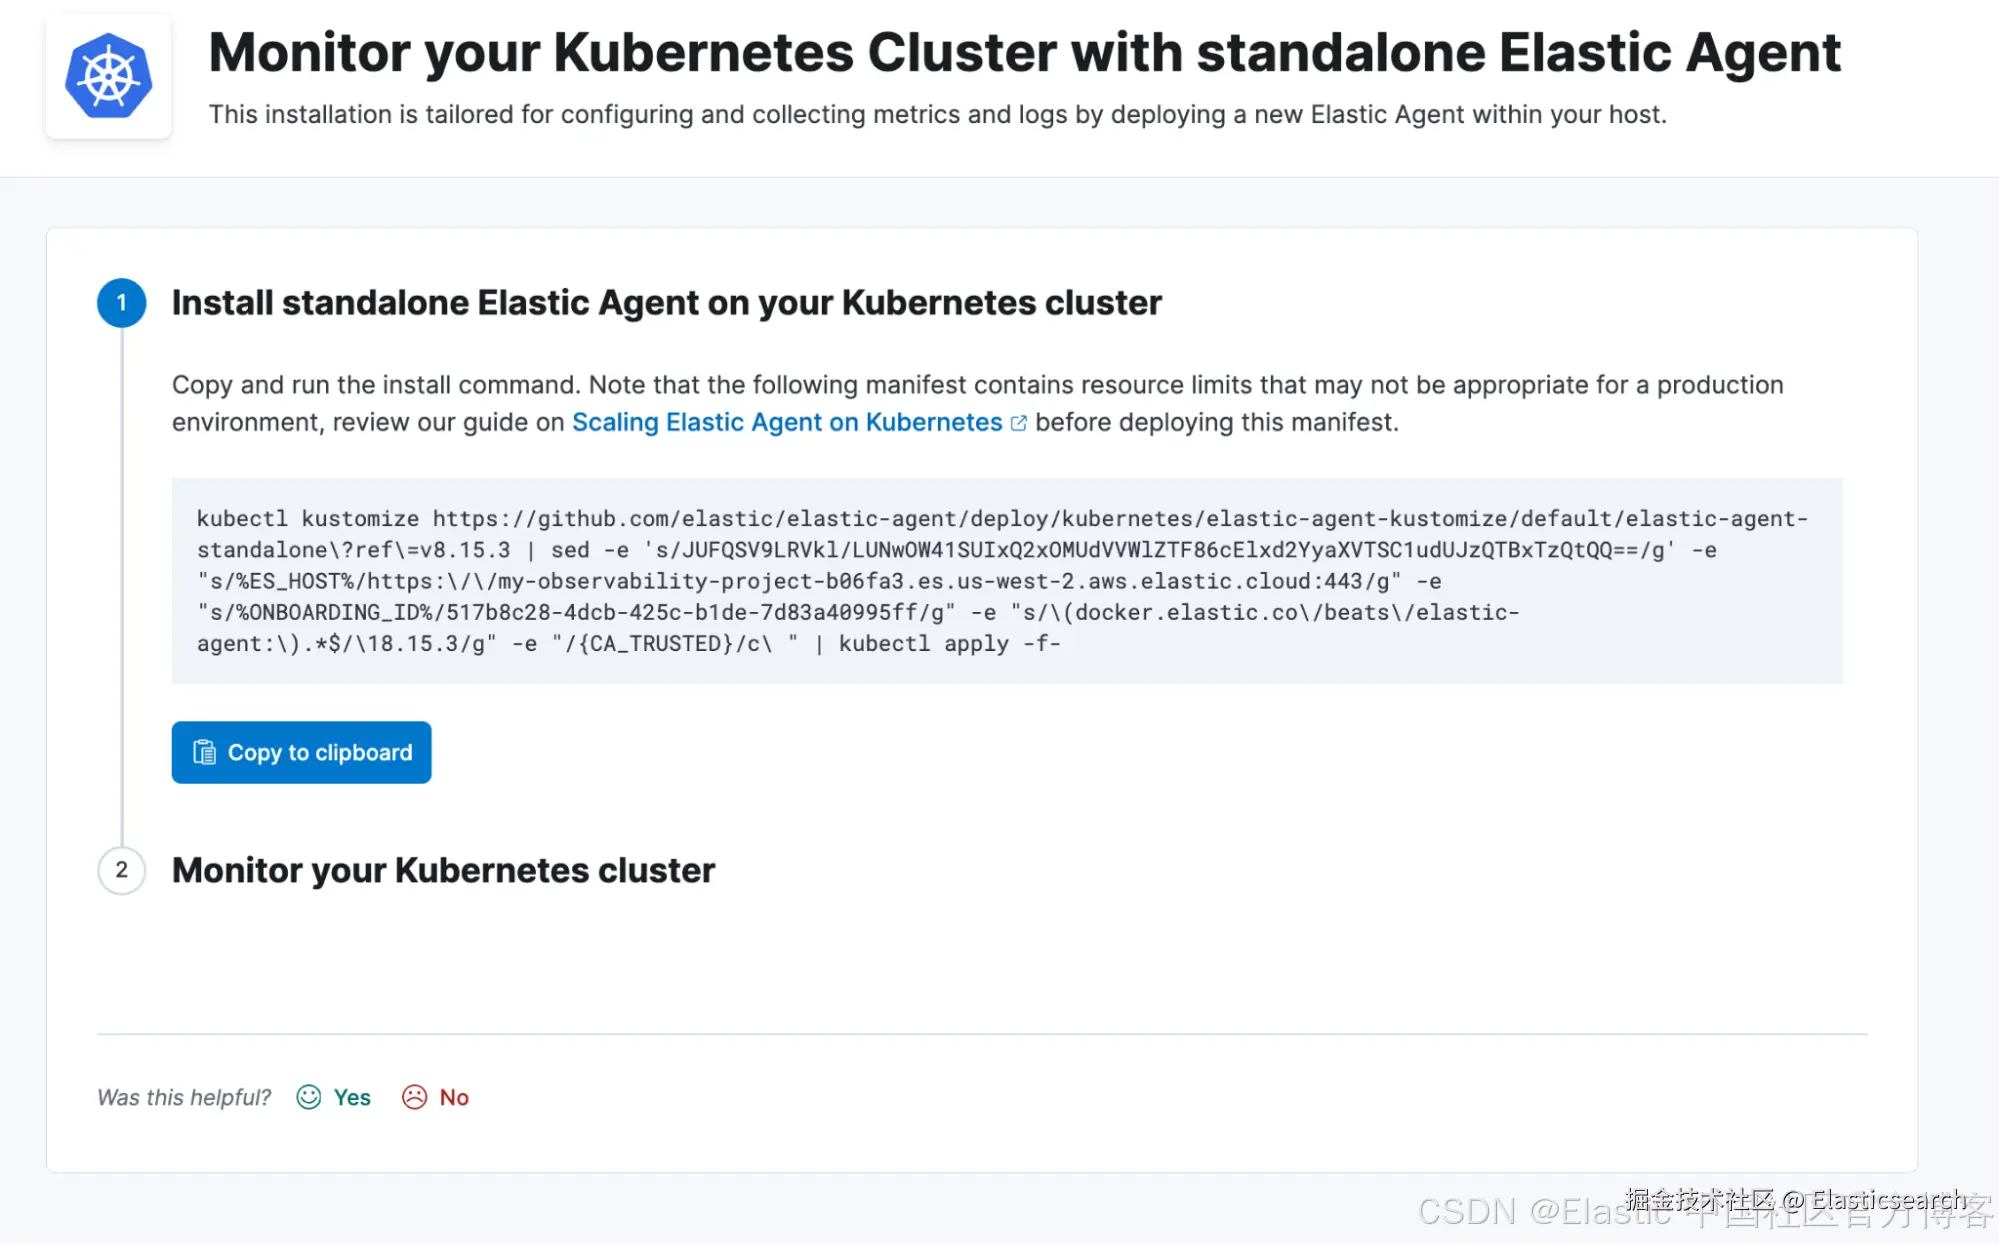Click the main page title heading
Screen dimensions: 1999x1245
click(x=1024, y=53)
